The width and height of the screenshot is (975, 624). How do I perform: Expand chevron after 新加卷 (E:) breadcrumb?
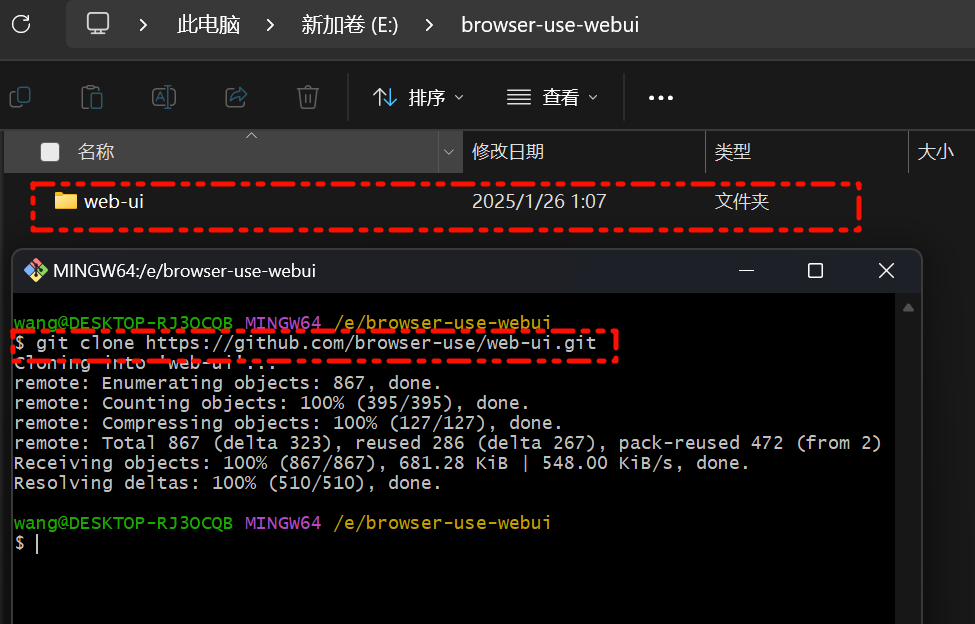point(429,25)
